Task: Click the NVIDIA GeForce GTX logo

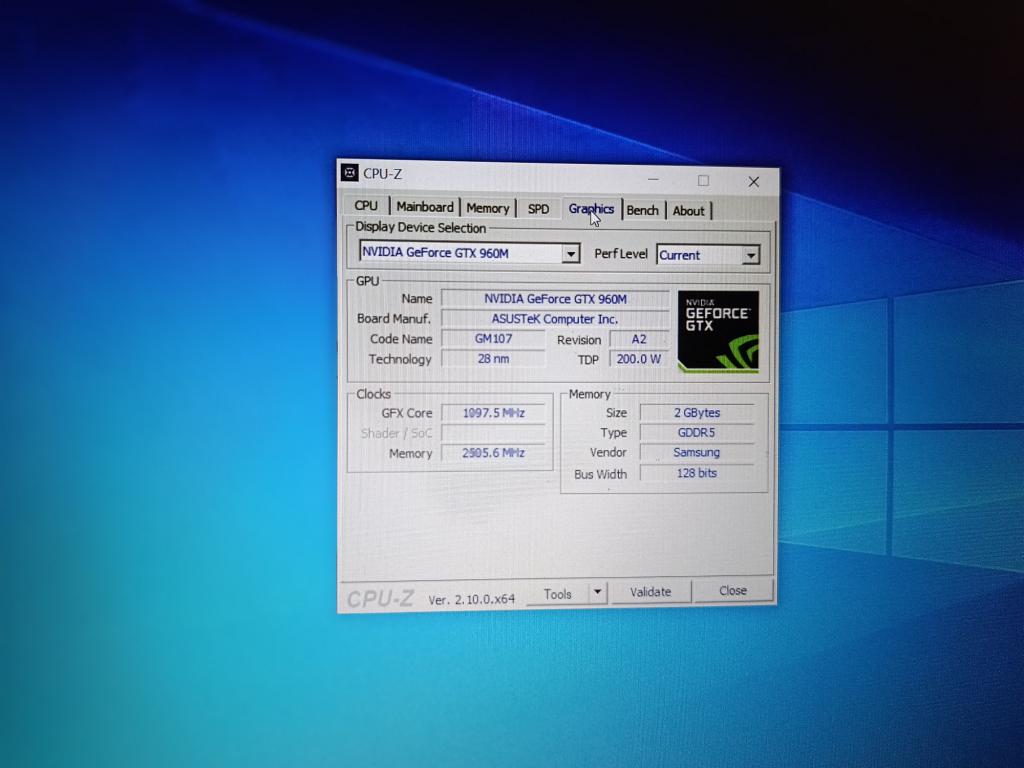Action: [717, 332]
